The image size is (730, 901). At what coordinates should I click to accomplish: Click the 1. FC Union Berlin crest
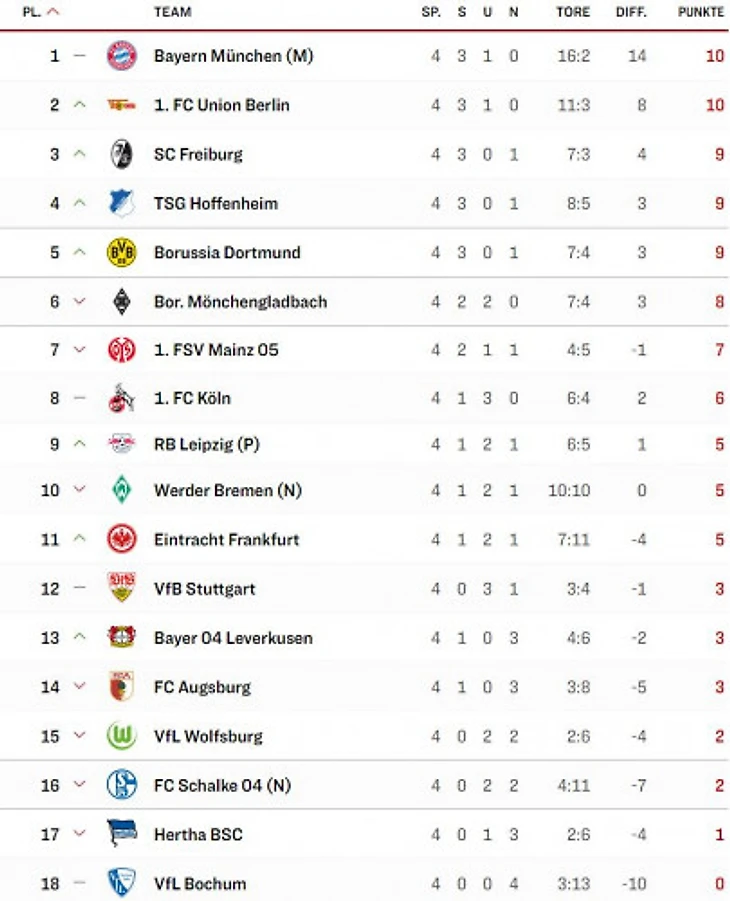click(121, 105)
